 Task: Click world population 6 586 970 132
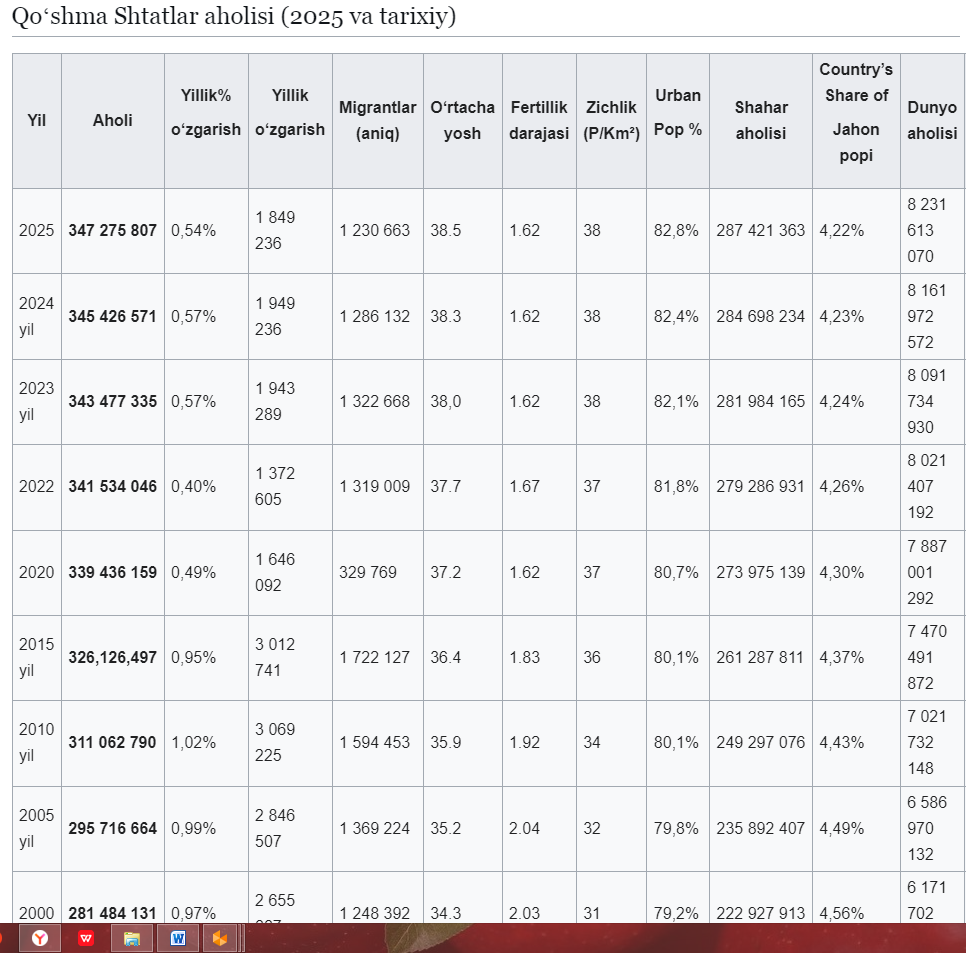927,829
